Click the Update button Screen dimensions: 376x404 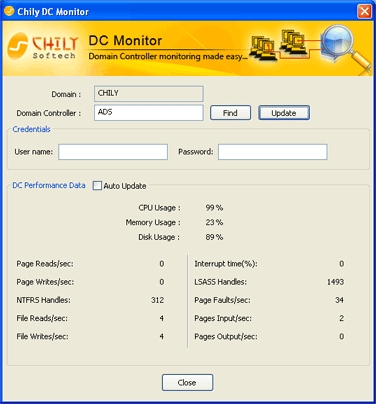pyautogui.click(x=284, y=113)
